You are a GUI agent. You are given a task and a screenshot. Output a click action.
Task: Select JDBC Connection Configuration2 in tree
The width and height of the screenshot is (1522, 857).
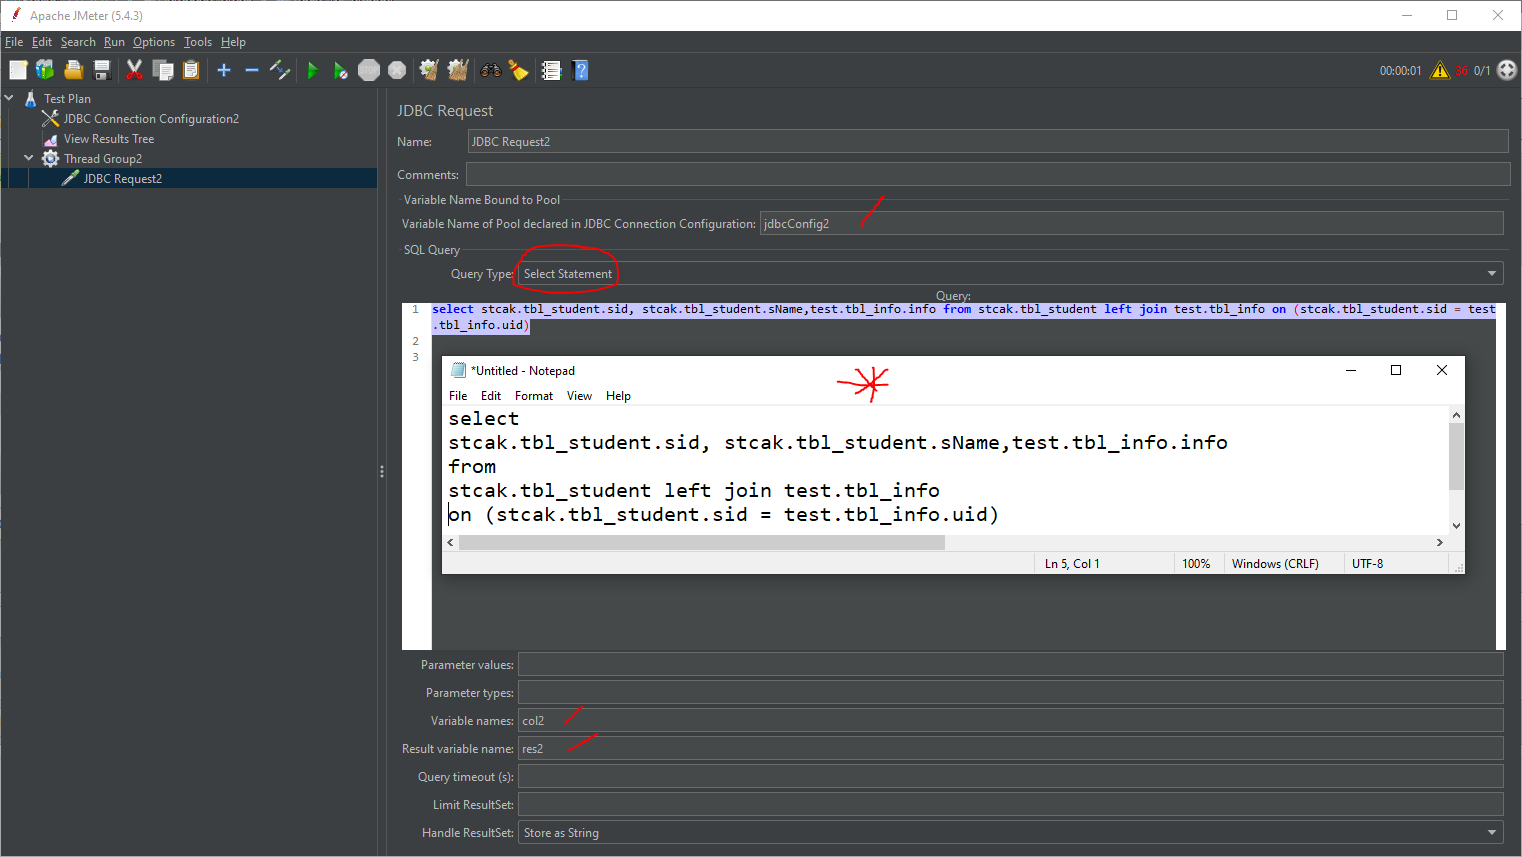(151, 119)
